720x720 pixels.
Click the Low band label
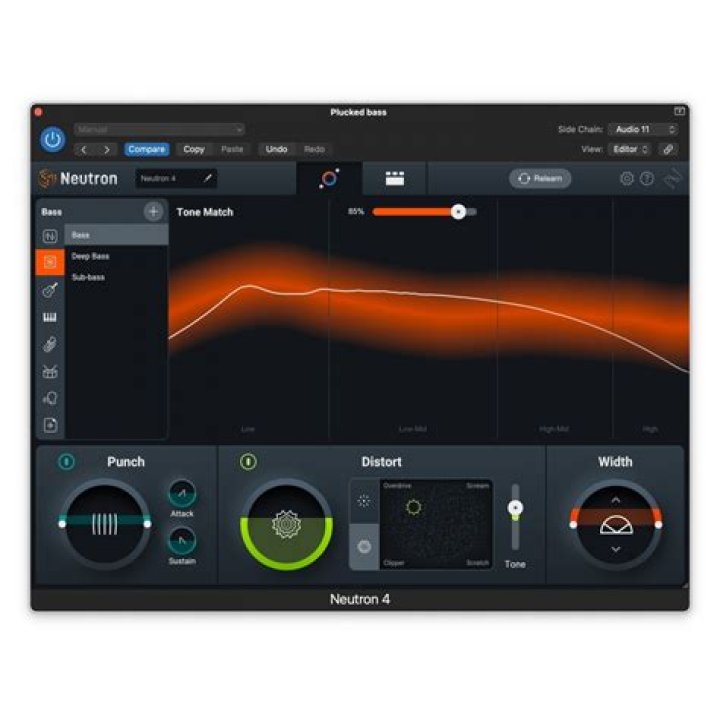click(x=248, y=429)
